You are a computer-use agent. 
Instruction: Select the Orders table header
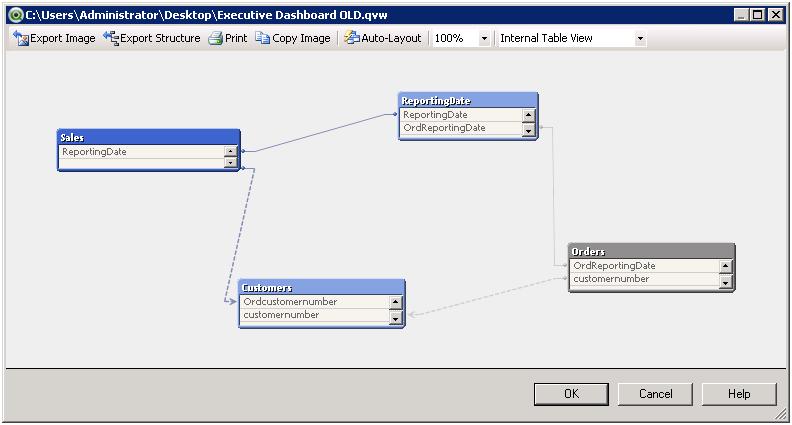pyautogui.click(x=651, y=251)
